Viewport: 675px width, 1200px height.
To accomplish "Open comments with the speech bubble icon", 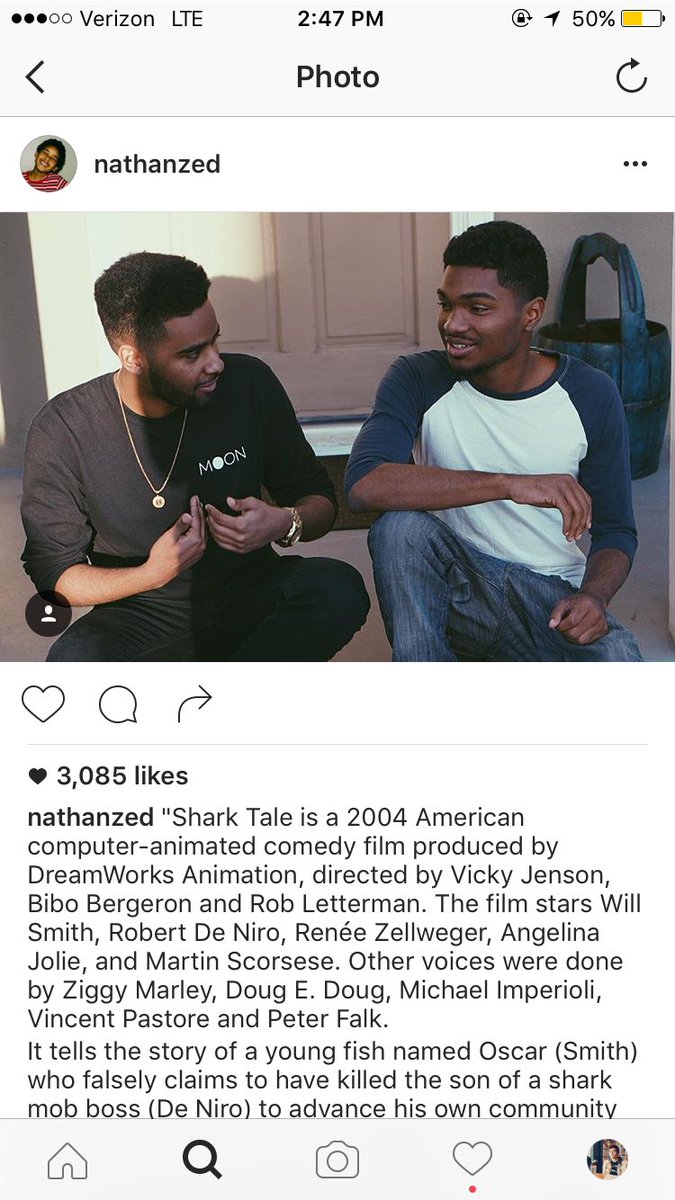I will point(118,705).
